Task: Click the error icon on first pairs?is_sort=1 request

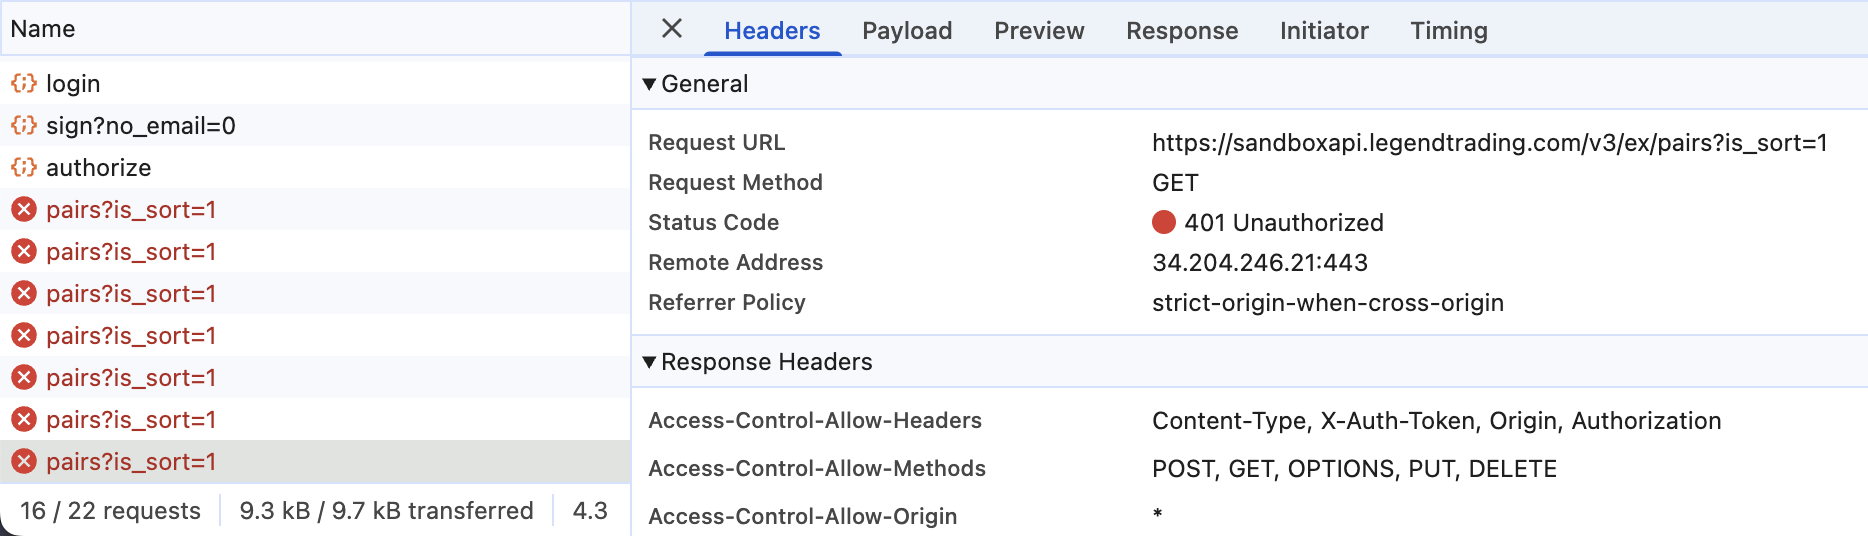Action: tap(24, 209)
